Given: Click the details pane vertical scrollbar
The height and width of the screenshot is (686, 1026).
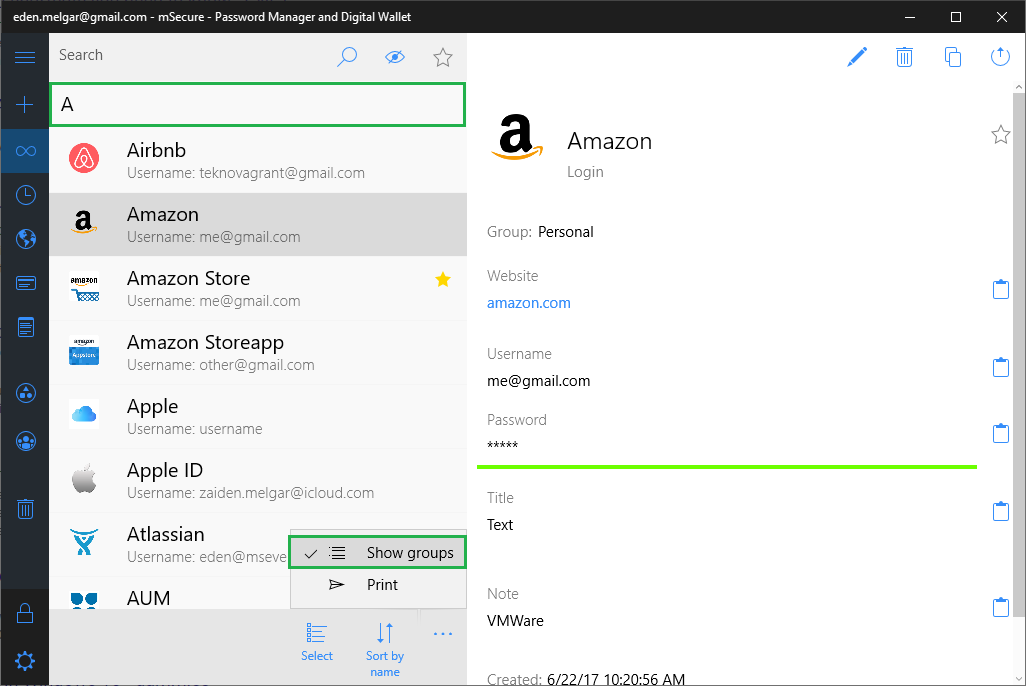Looking at the screenshot, I should [x=1019, y=353].
